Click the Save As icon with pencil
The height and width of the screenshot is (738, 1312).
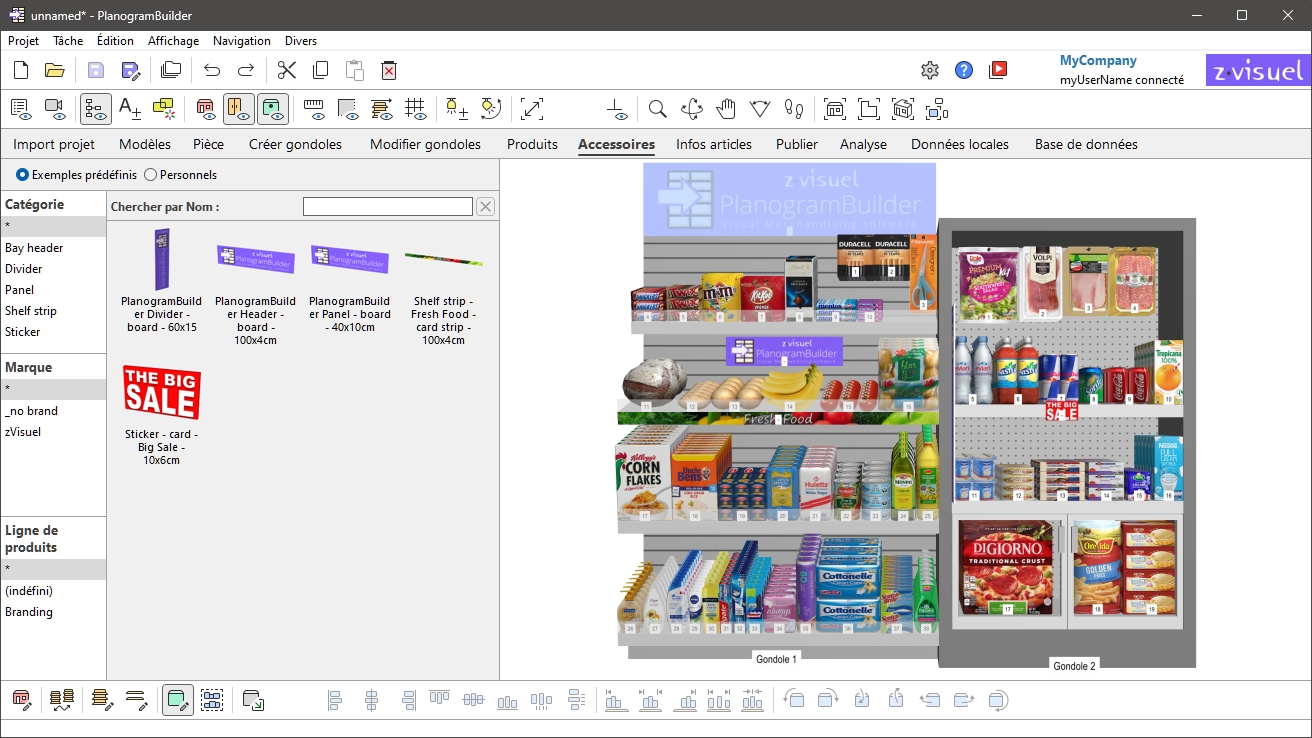point(130,70)
